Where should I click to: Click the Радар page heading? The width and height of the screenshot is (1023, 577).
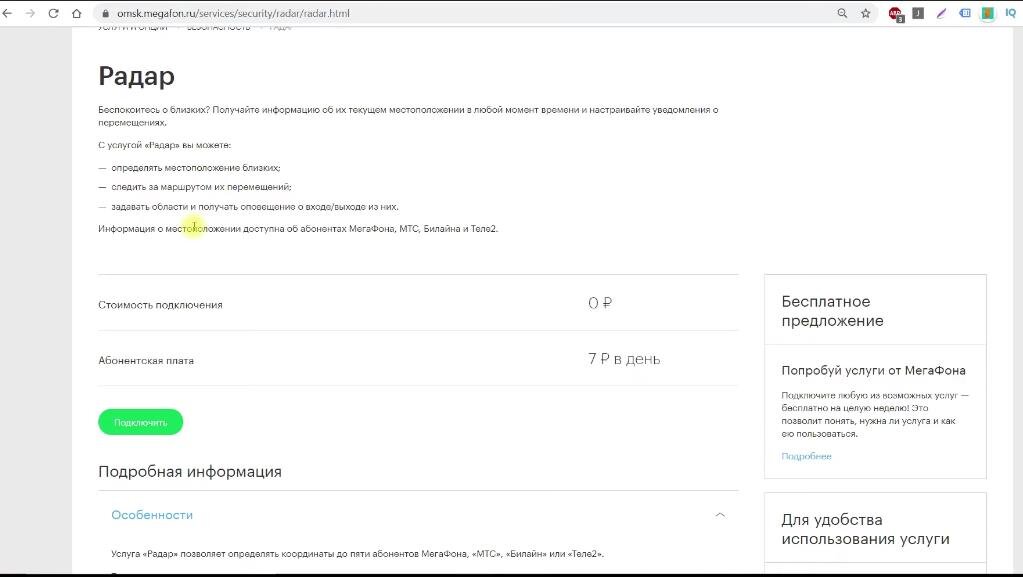[136, 76]
